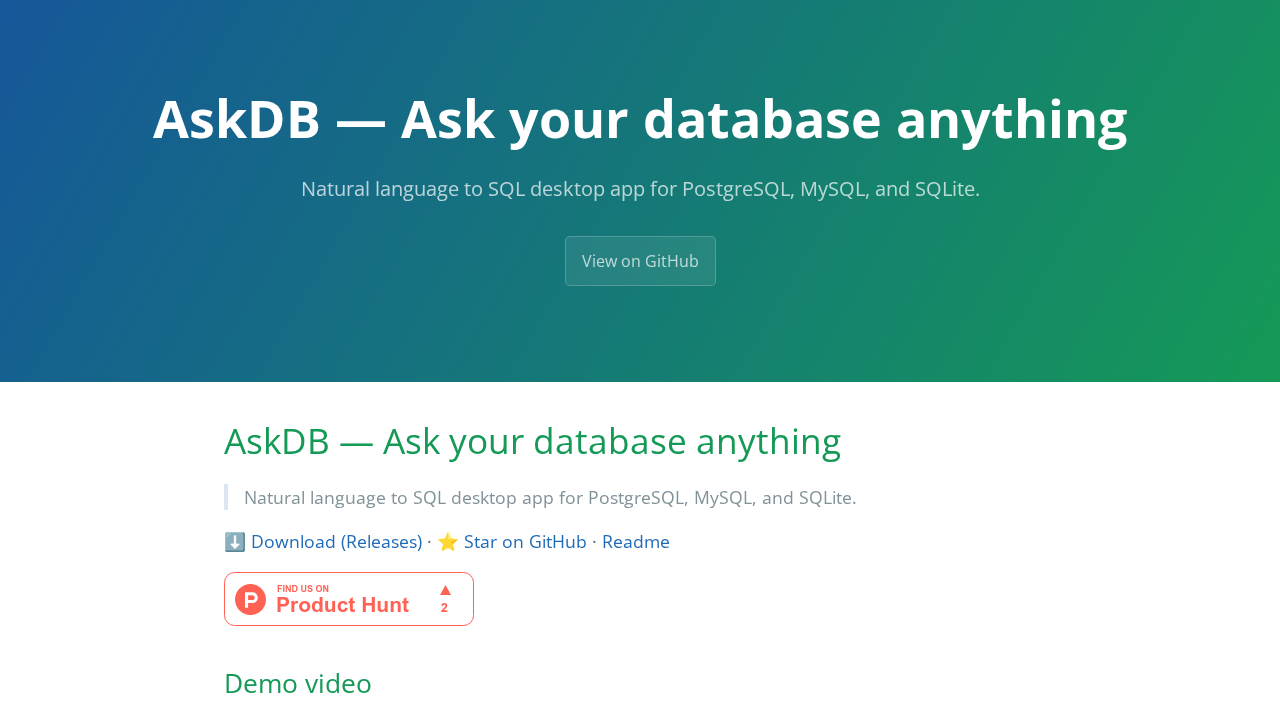Click the blockquote description text
Screen dimensions: 1280x720
[550, 496]
